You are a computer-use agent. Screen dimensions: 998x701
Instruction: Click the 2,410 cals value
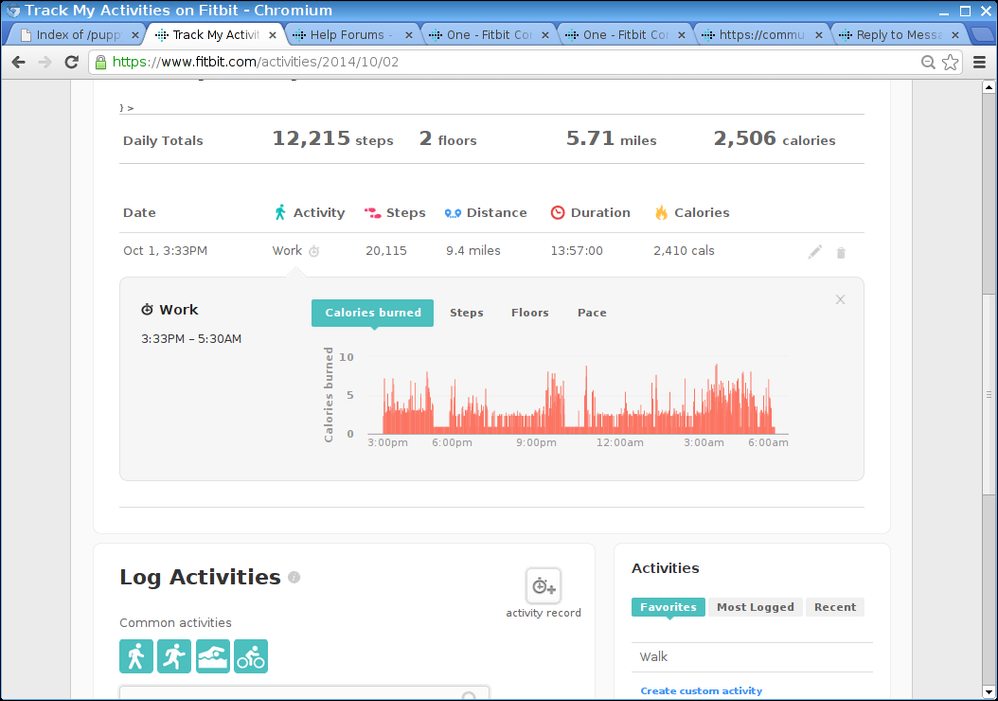(684, 251)
